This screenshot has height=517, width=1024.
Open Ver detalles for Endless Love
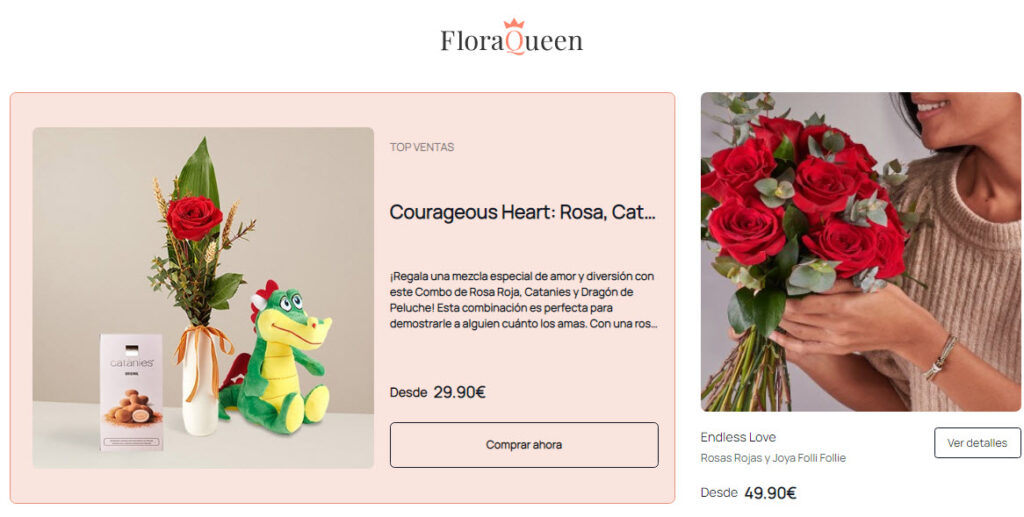pos(977,443)
